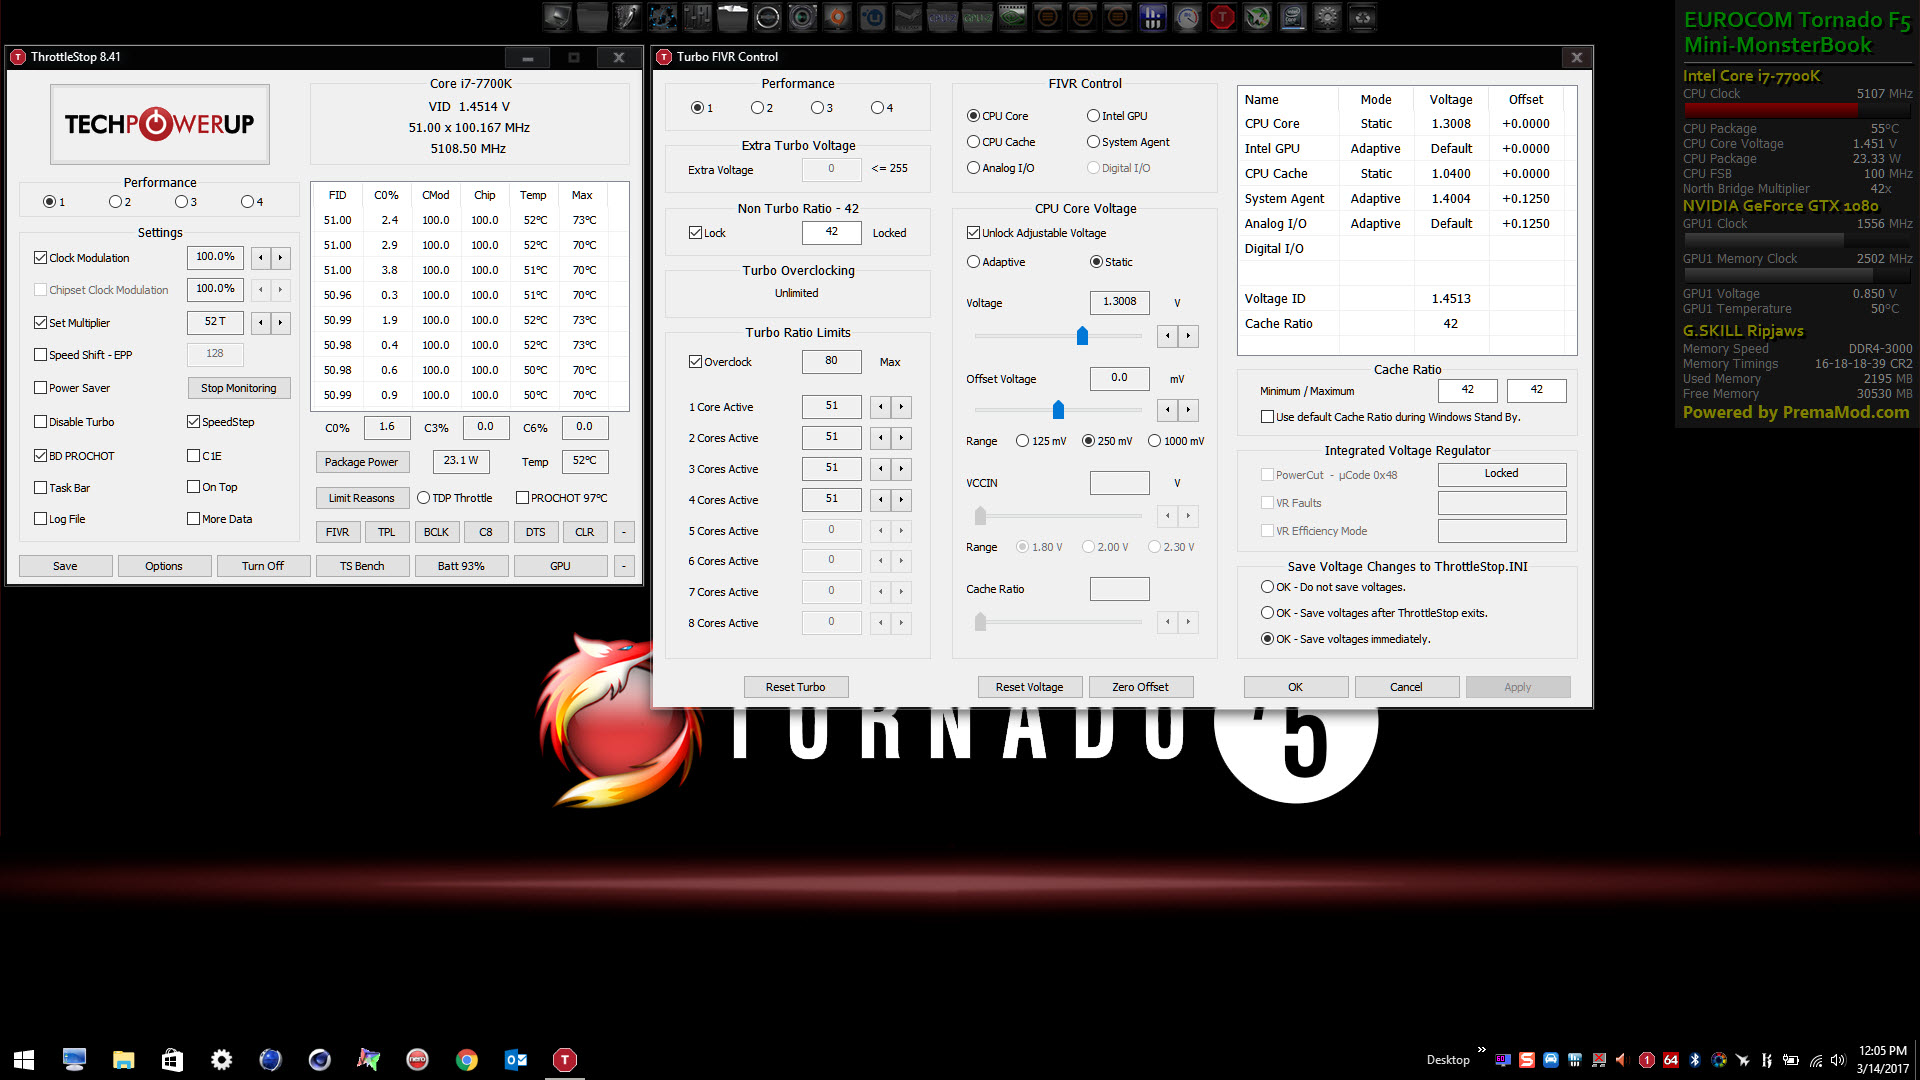Open laptop icon at dock's left end
1920x1080 pixels.
point(557,17)
